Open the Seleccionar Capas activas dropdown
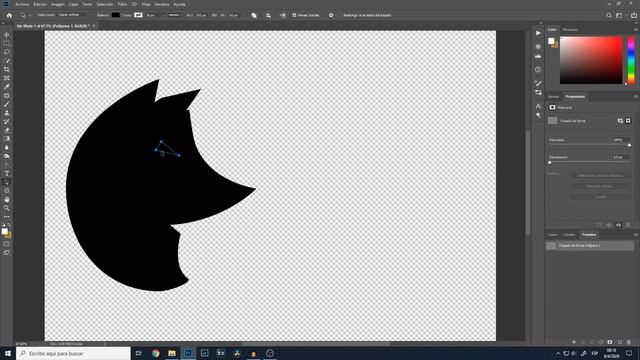Screen dimensions: 640x360 point(74,15)
